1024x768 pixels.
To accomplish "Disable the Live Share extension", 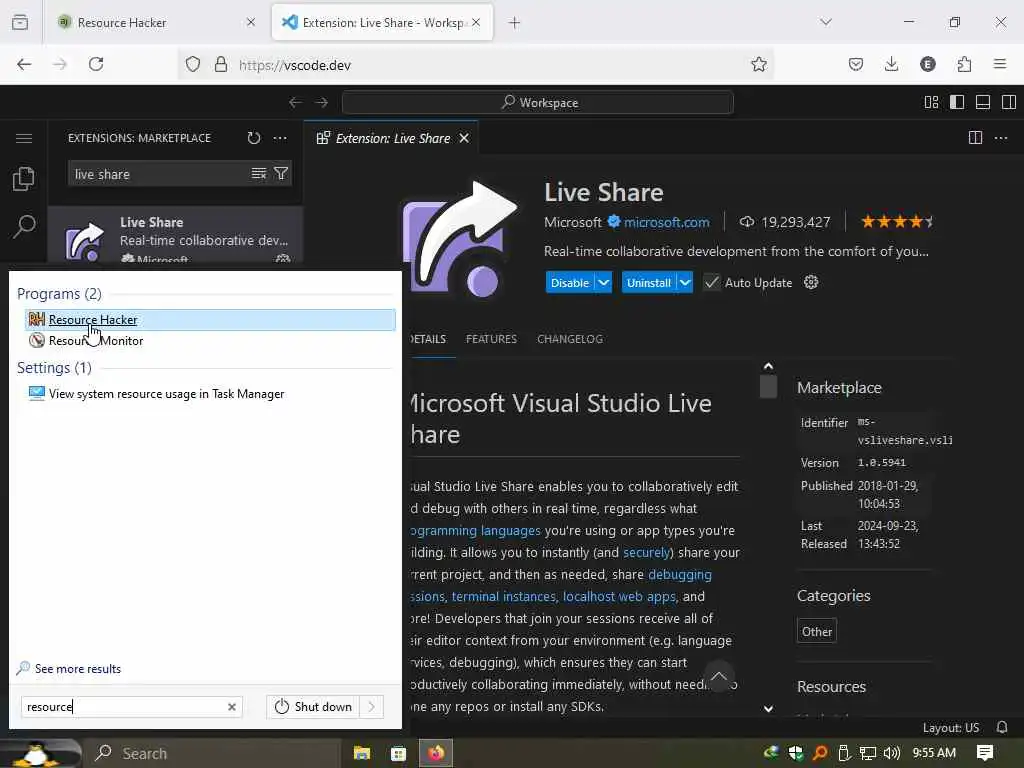I will point(570,283).
